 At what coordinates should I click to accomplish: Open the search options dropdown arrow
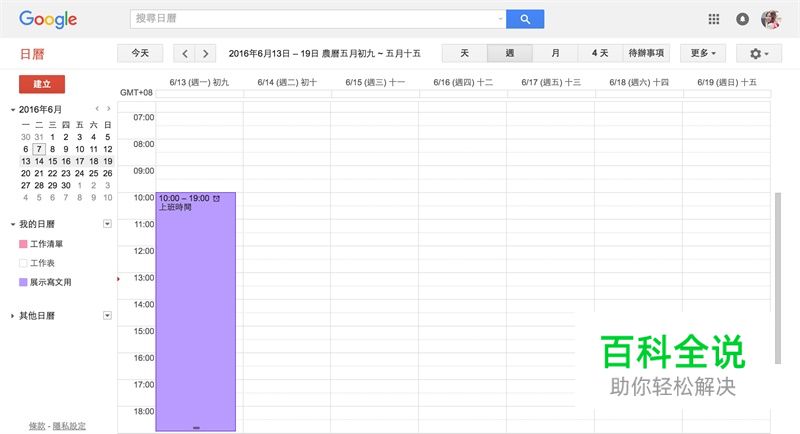coord(500,19)
